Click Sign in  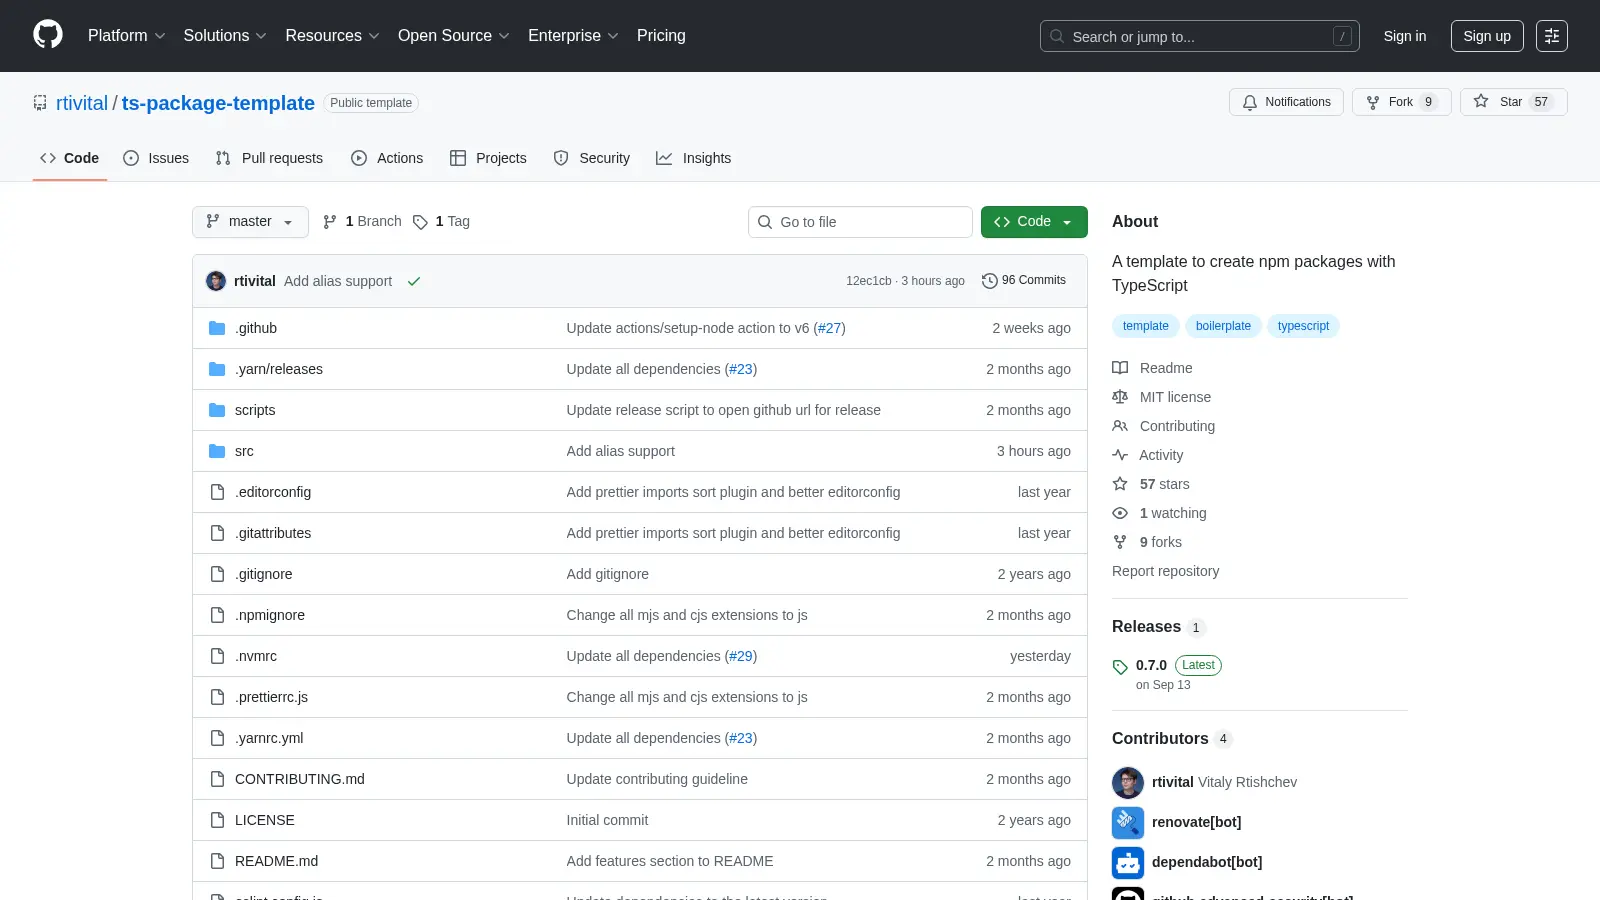[1405, 36]
